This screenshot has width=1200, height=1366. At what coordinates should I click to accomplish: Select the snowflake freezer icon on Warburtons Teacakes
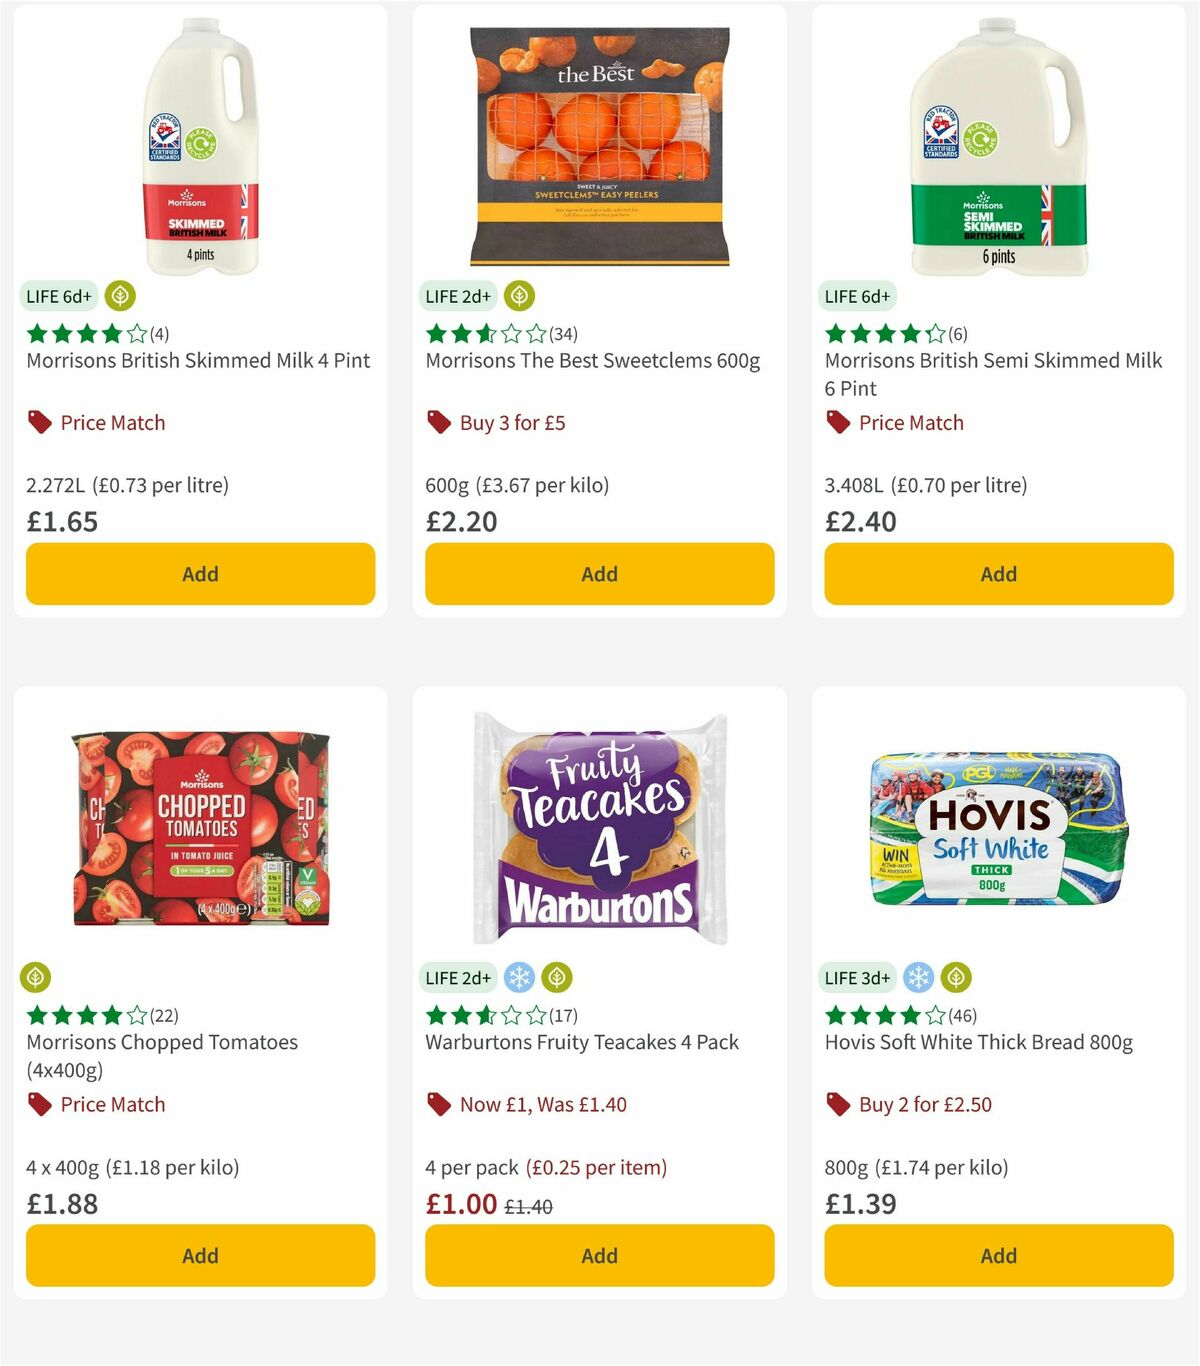[519, 978]
